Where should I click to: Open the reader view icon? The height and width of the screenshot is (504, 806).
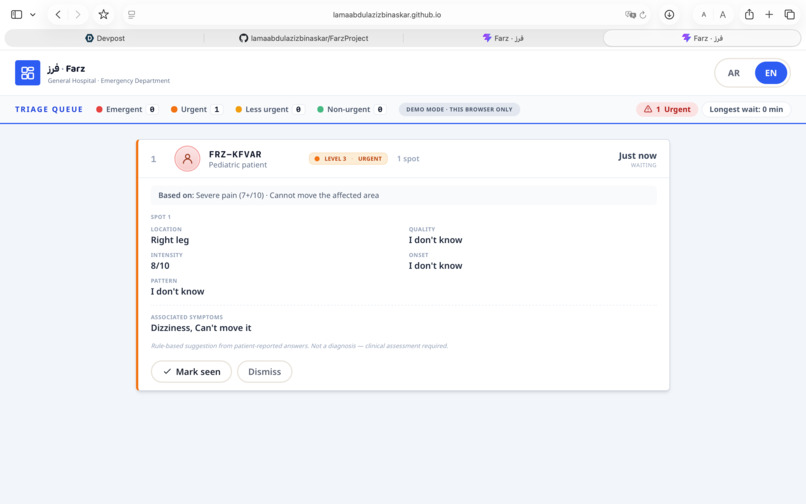click(132, 15)
